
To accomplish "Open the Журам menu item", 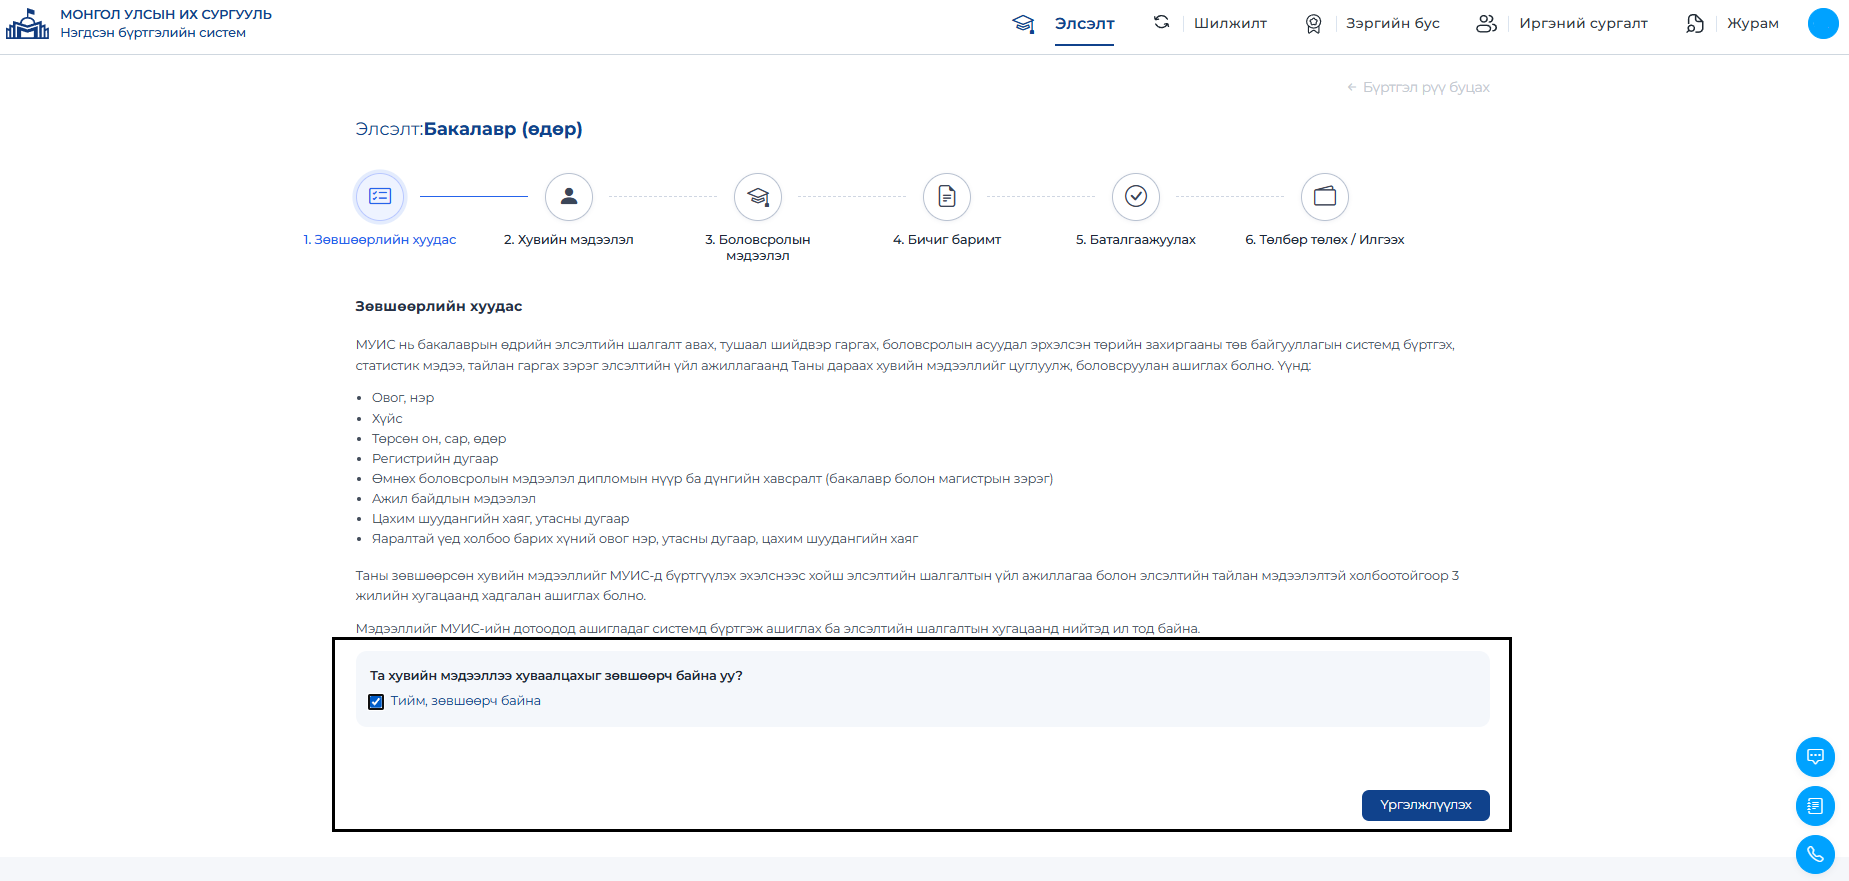I will coord(1753,23).
